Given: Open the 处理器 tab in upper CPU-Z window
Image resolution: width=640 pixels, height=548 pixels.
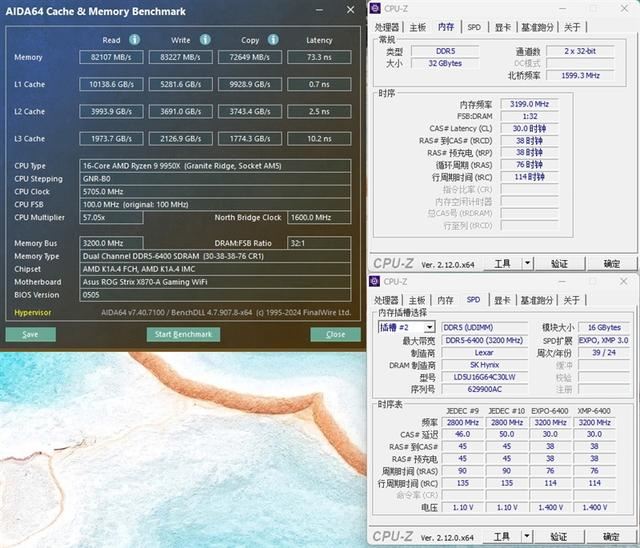Looking at the screenshot, I should (387, 27).
